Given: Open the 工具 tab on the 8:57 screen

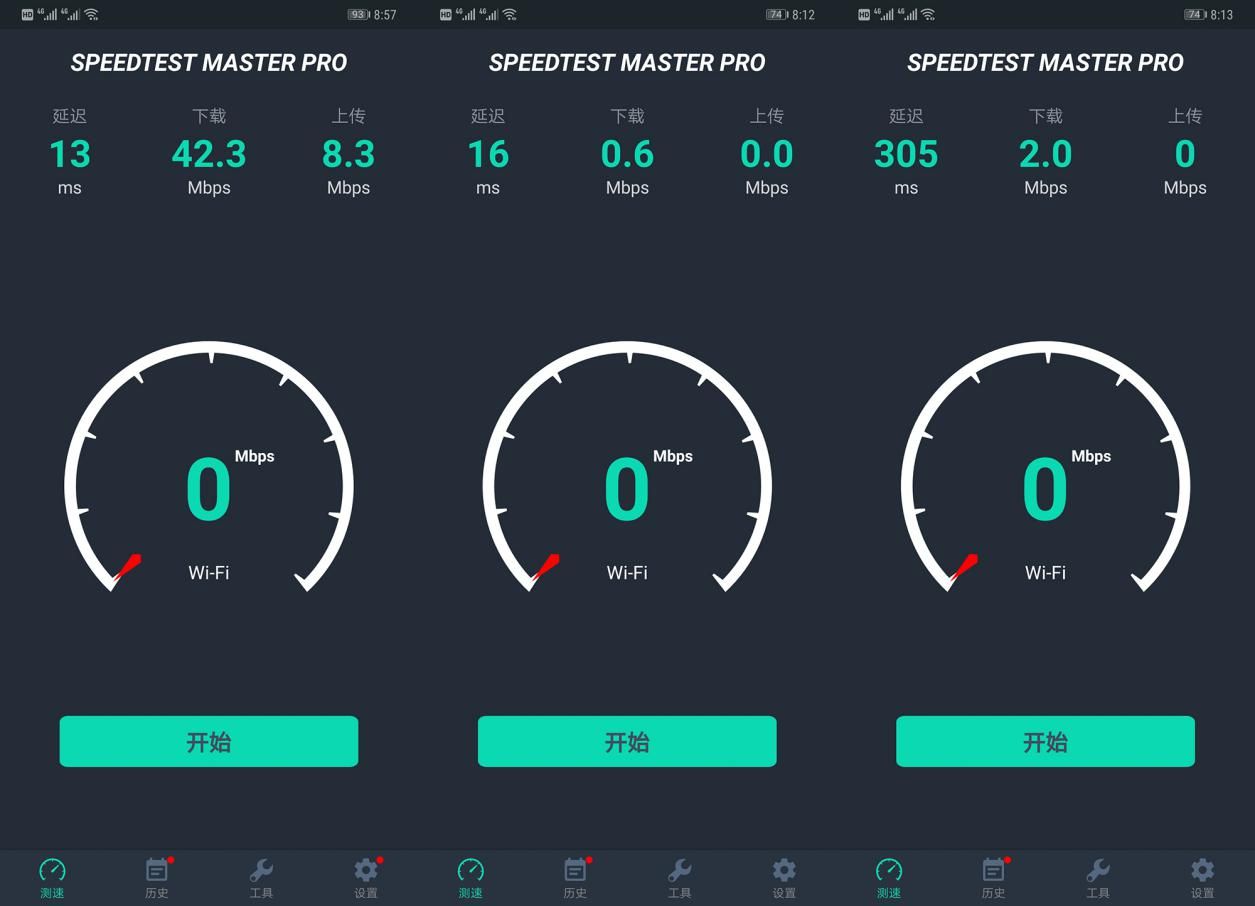Looking at the screenshot, I should (x=261, y=878).
